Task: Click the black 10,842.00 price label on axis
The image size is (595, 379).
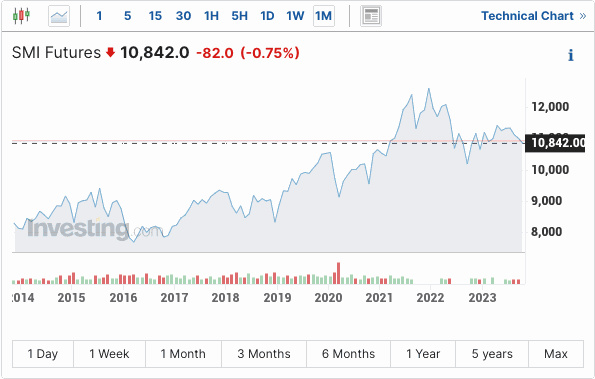Action: pyautogui.click(x=555, y=143)
